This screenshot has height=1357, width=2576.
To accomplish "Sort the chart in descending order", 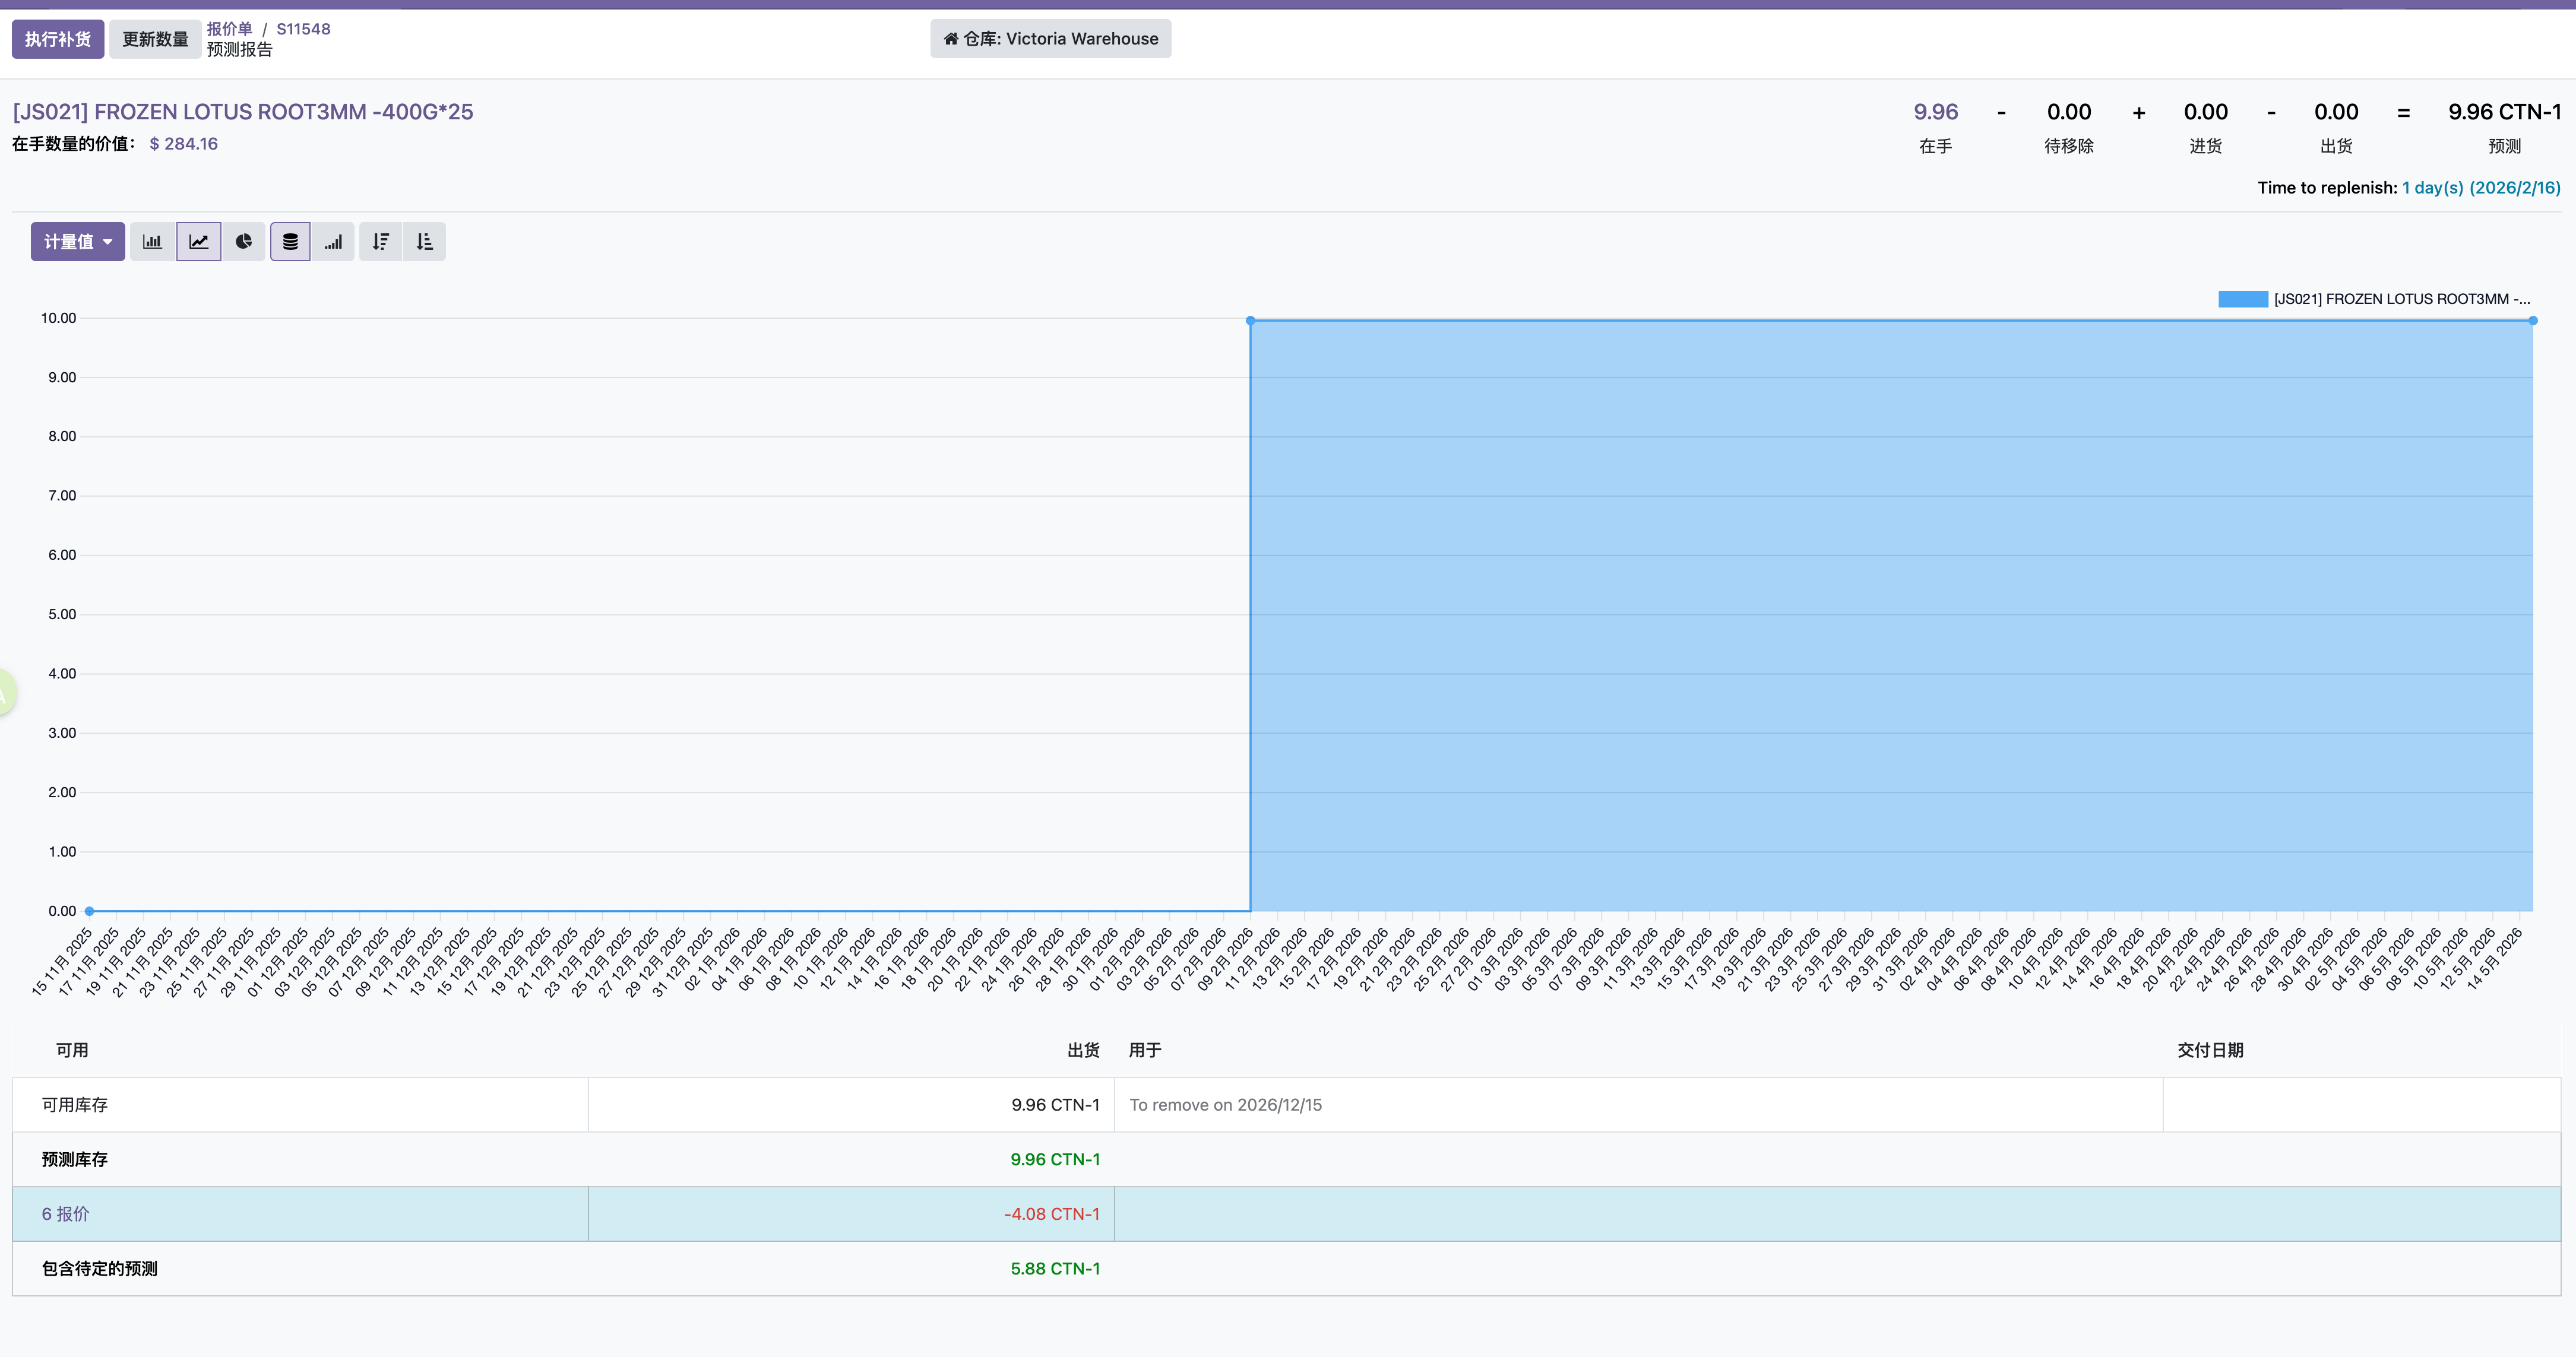I will pyautogui.click(x=381, y=242).
